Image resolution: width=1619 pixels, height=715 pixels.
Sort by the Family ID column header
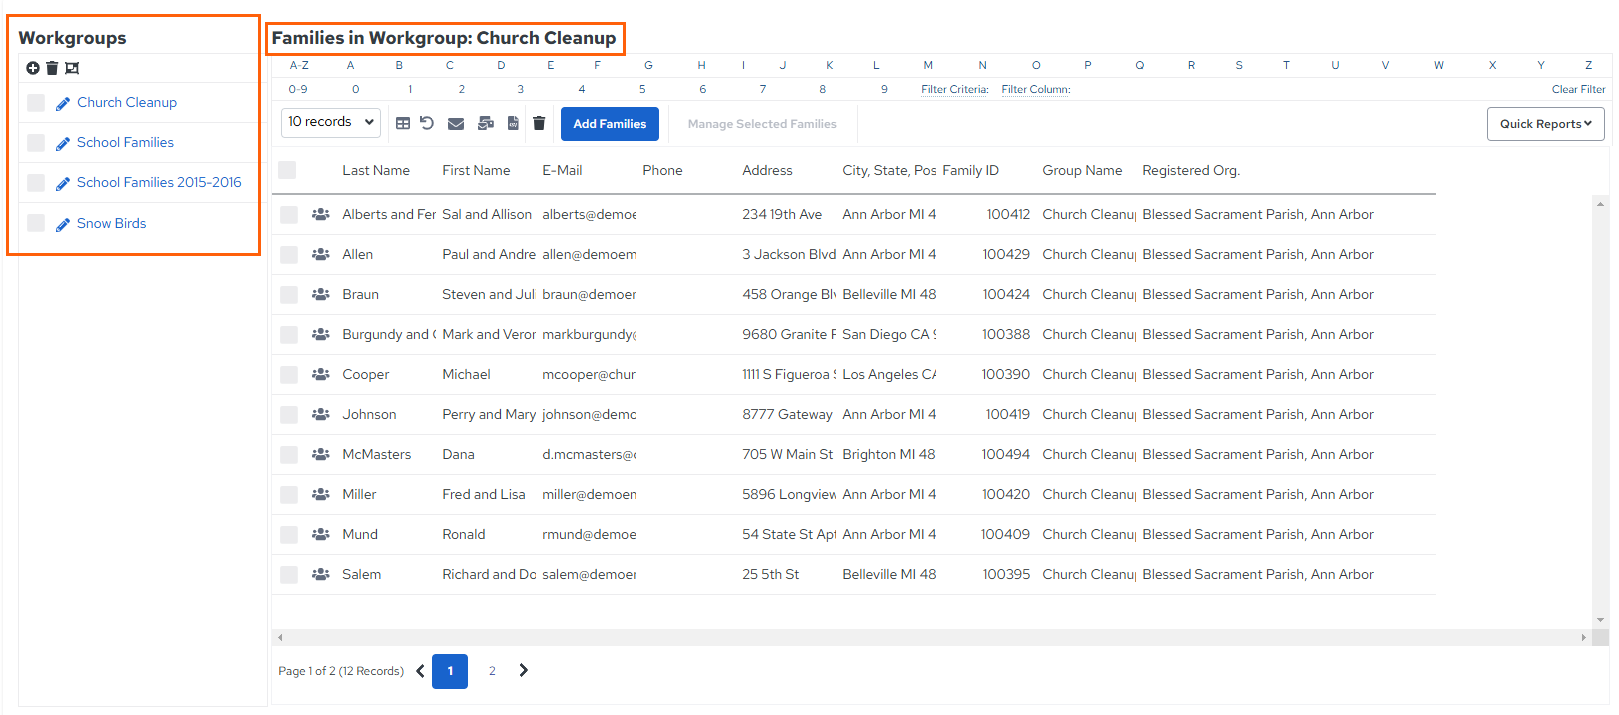[970, 170]
